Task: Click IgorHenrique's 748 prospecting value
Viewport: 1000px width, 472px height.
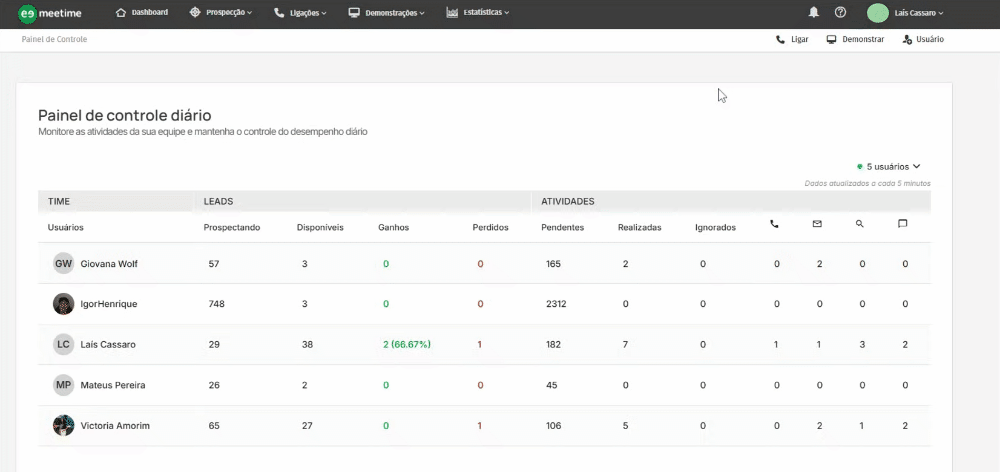Action: point(216,304)
